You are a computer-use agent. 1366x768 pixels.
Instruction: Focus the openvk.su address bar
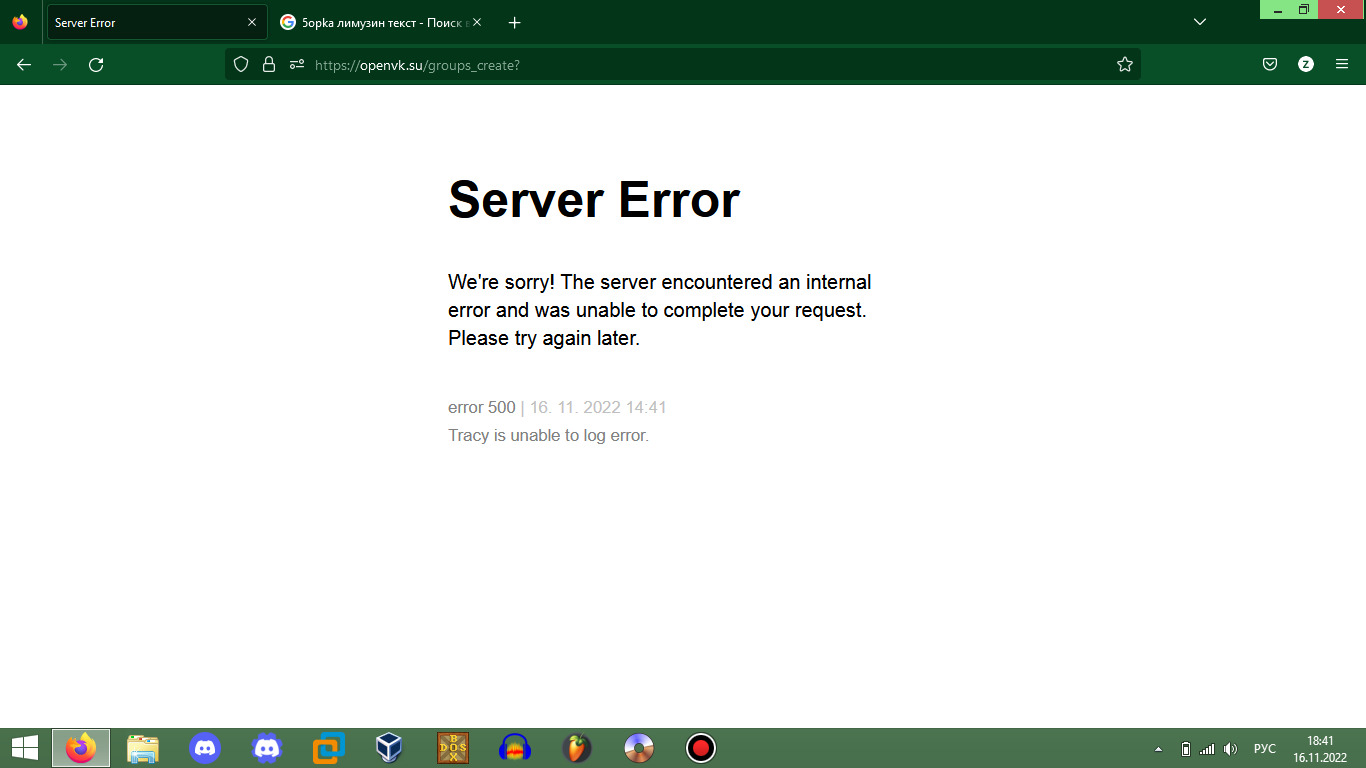point(682,64)
